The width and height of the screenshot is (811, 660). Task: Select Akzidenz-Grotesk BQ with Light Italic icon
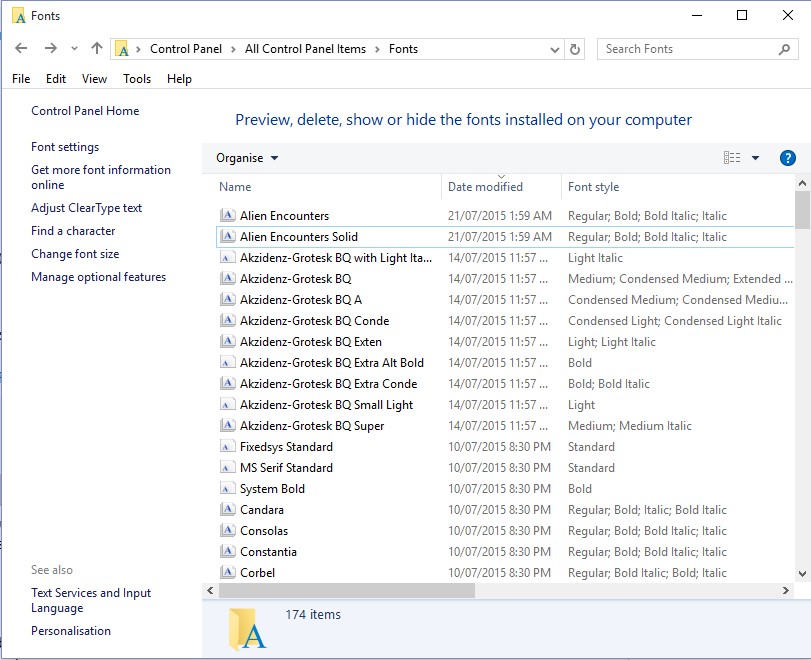pyautogui.click(x=227, y=258)
